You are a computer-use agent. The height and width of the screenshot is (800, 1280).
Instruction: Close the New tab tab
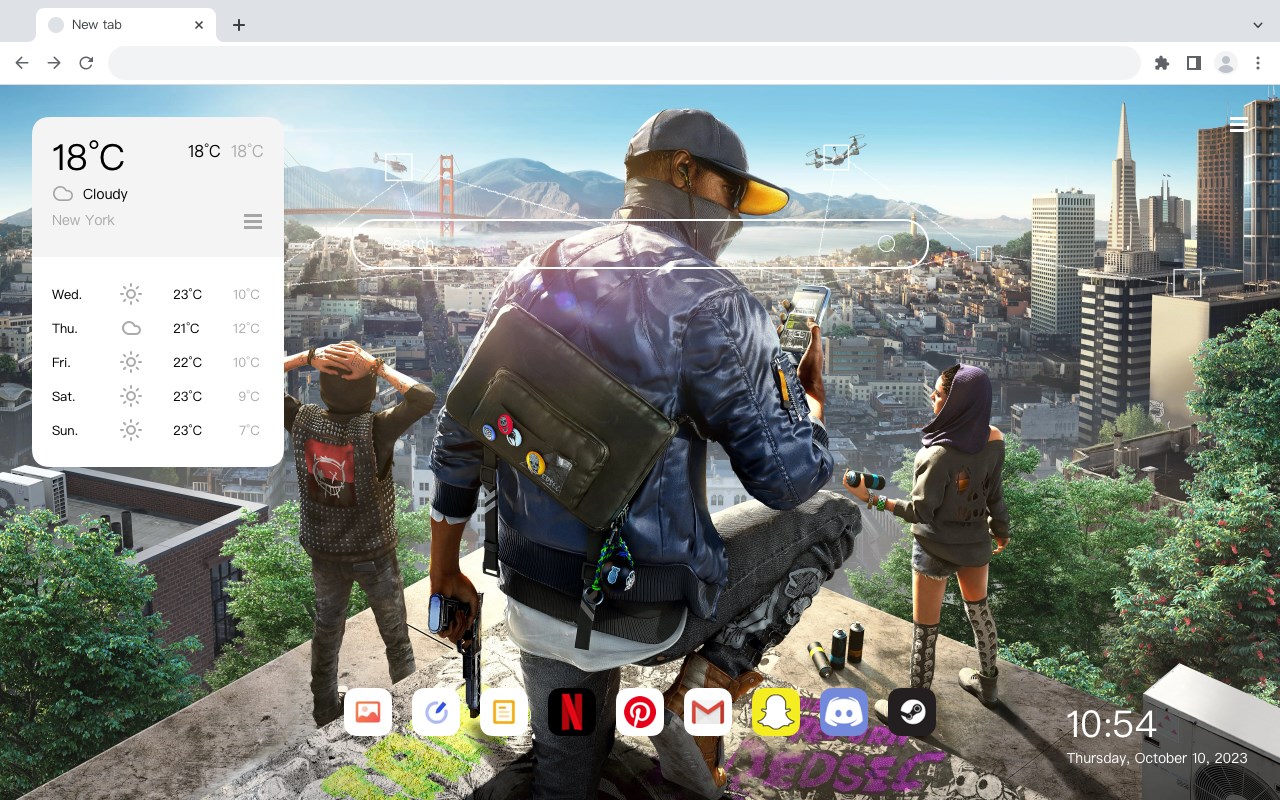pyautogui.click(x=199, y=25)
